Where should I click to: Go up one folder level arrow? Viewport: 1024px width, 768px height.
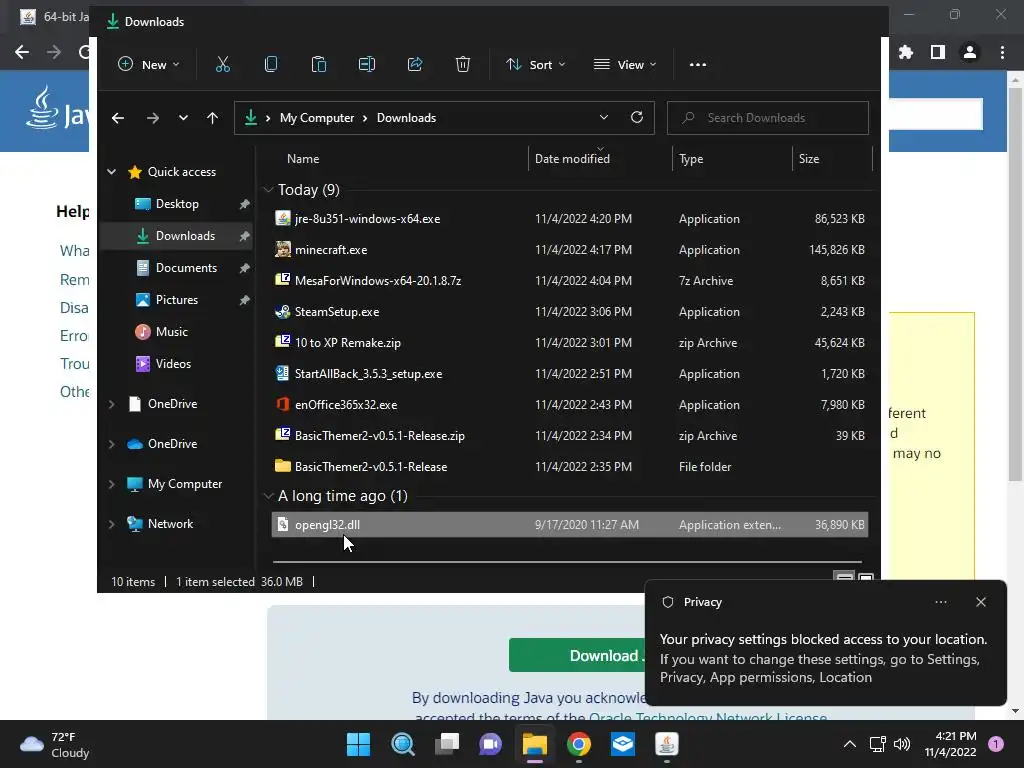pyautogui.click(x=212, y=118)
